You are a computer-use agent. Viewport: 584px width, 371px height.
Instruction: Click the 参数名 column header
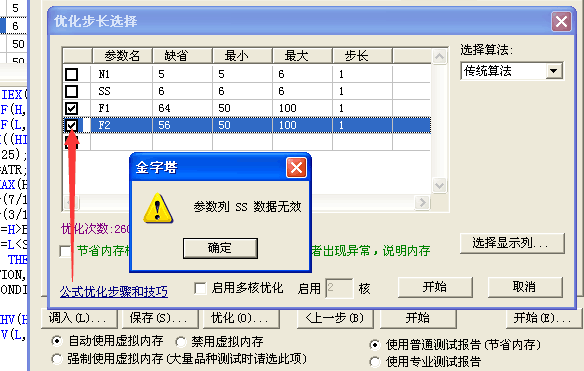[122, 56]
